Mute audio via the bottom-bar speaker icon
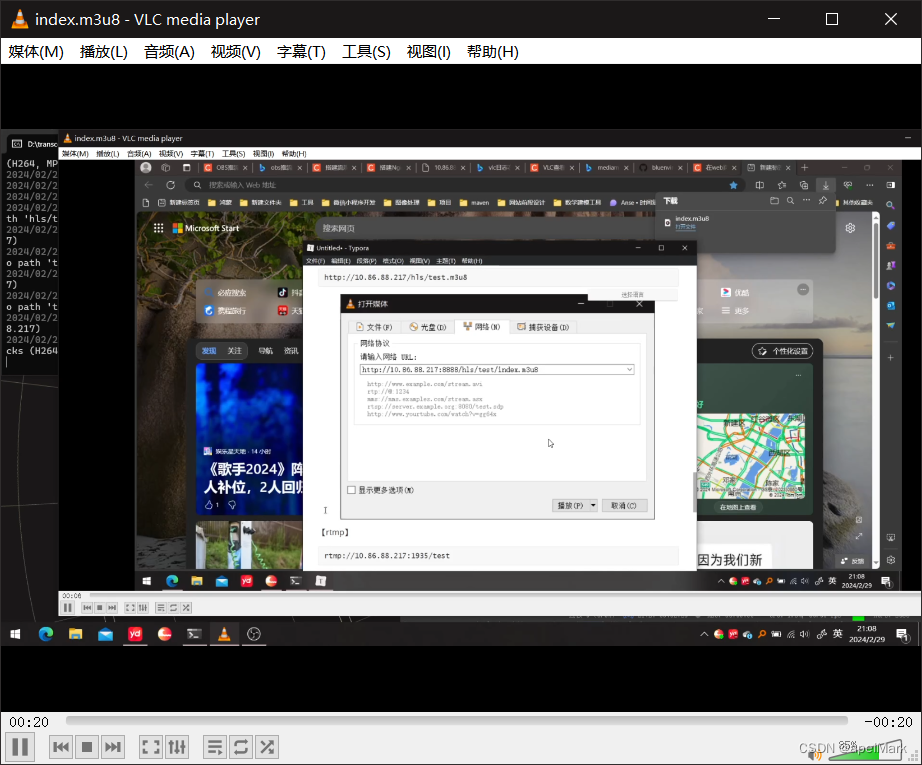This screenshot has height=765, width=922. coord(815,754)
